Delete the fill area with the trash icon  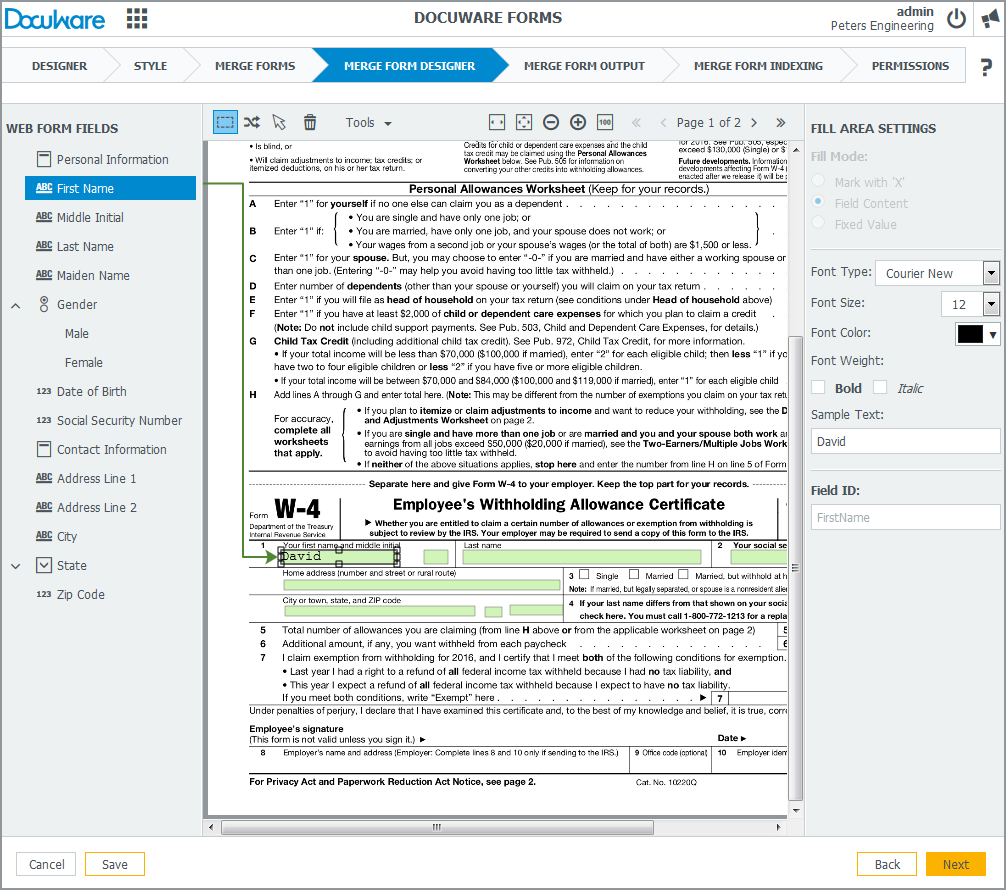tap(309, 121)
